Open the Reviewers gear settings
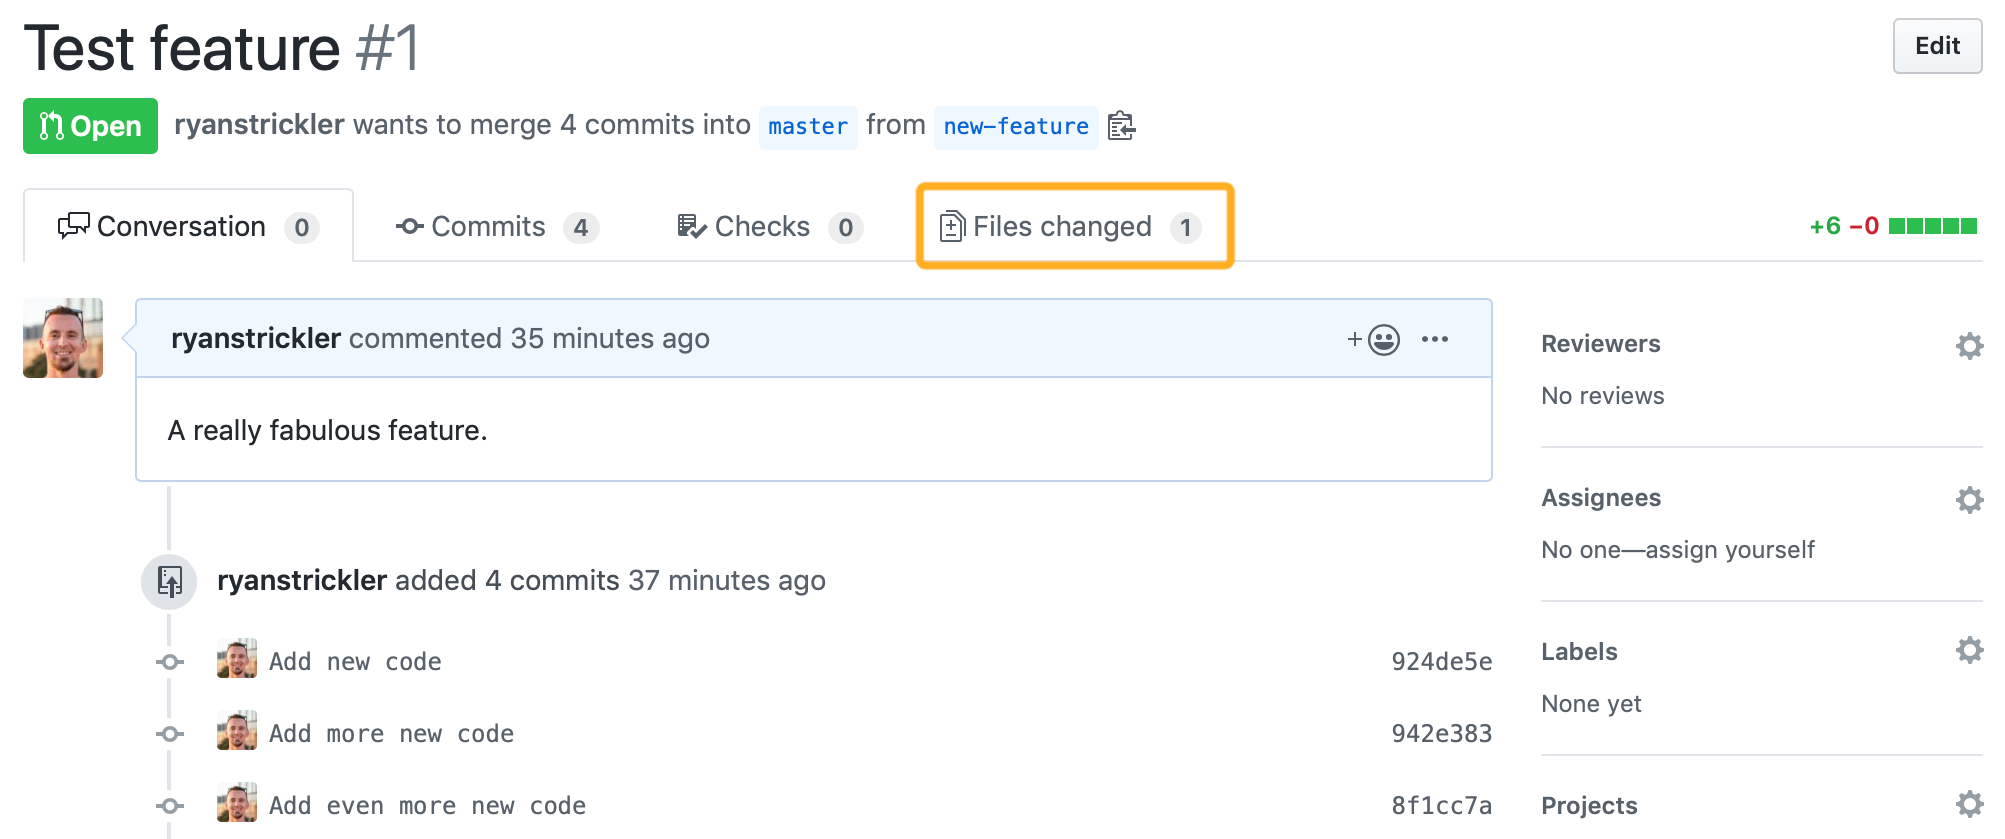Image resolution: width=2005 pixels, height=839 pixels. 1969,346
